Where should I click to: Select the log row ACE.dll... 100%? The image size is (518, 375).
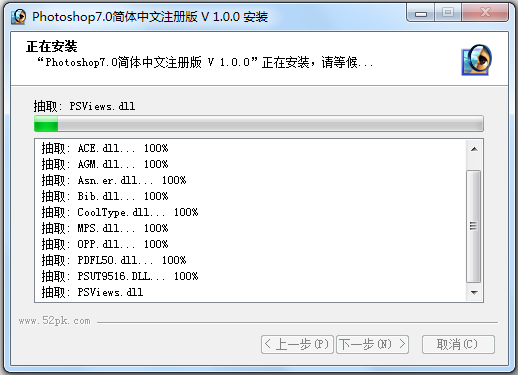[x=105, y=148]
